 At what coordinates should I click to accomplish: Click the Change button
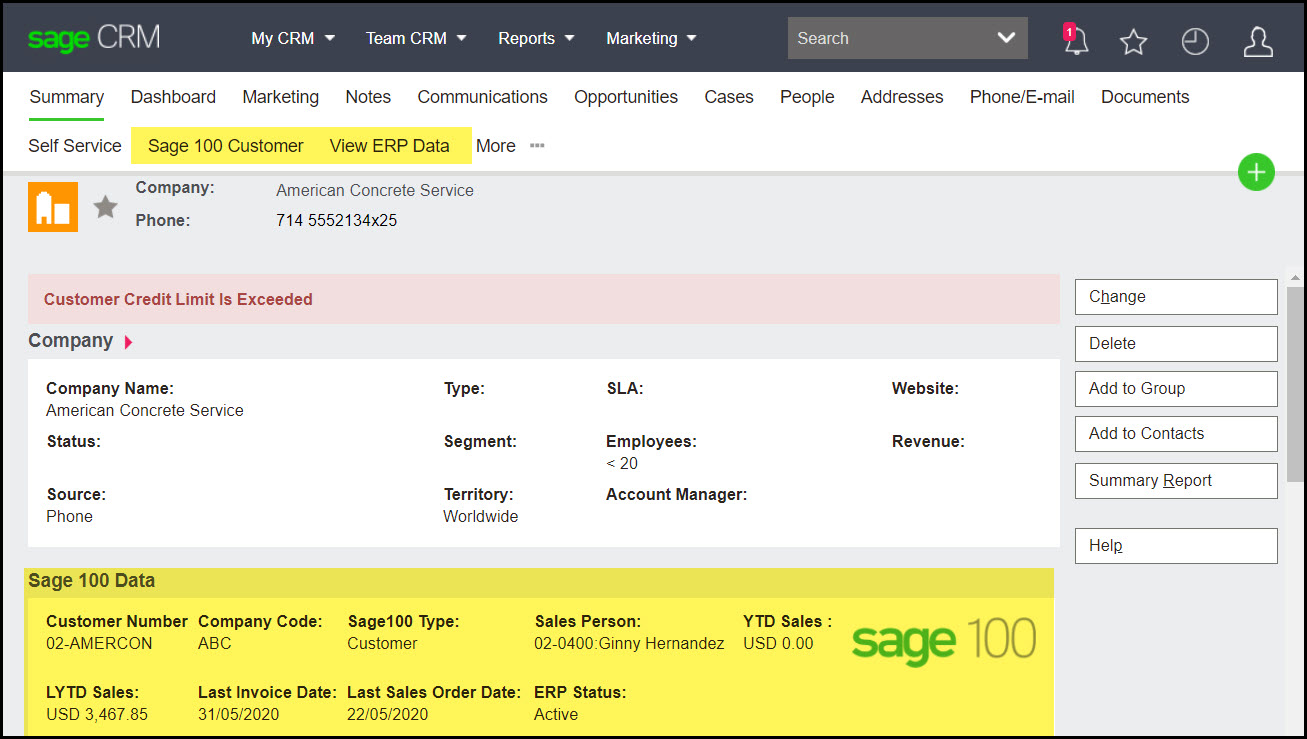pos(1176,296)
